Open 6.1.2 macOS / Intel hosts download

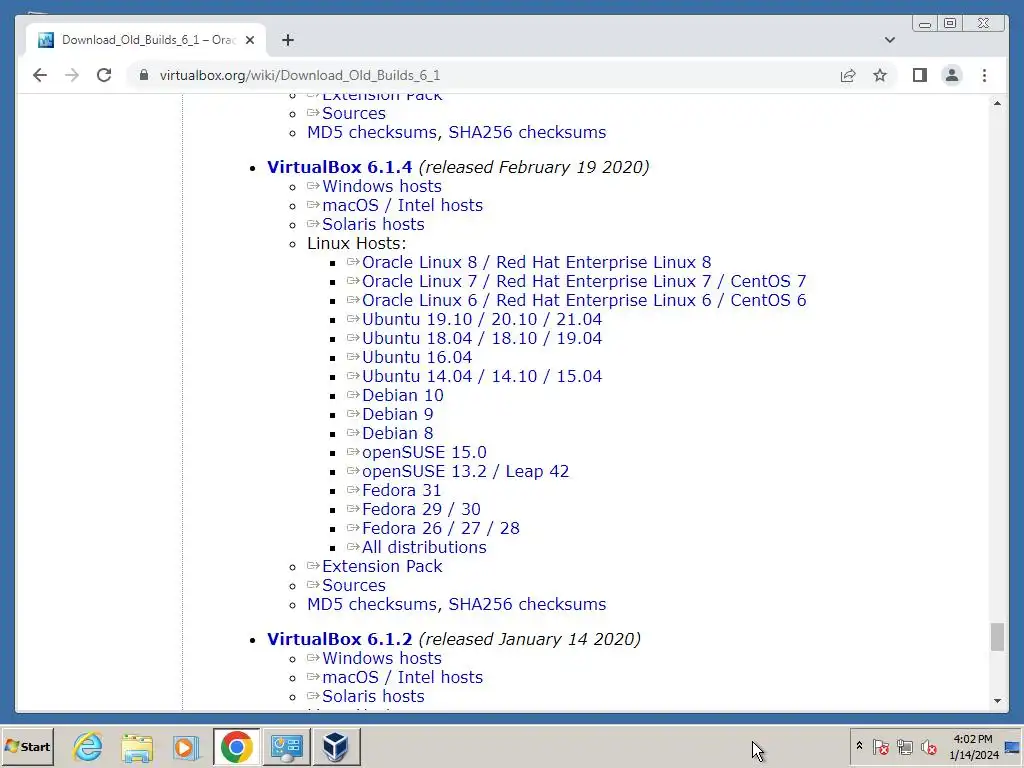pyautogui.click(x=402, y=677)
